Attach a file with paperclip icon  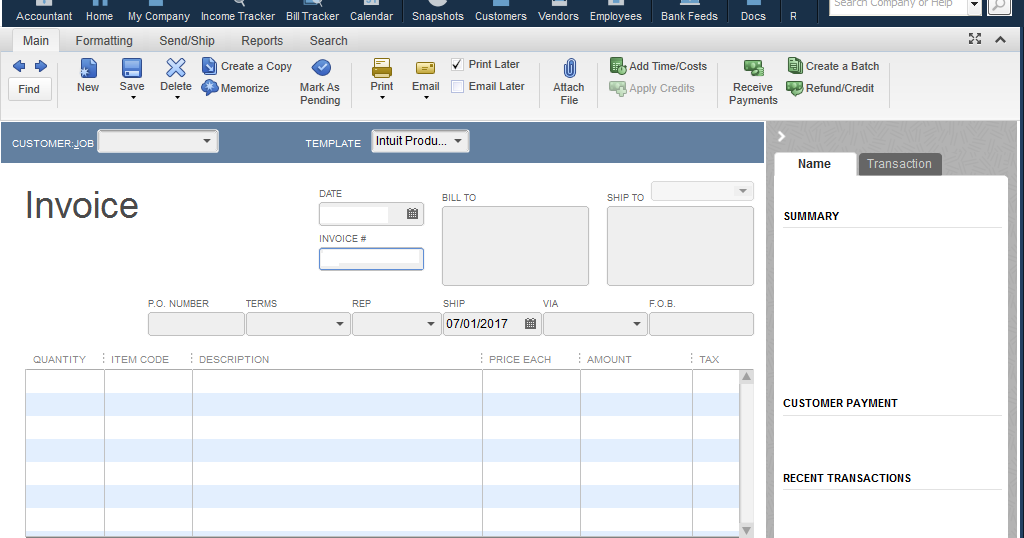[x=569, y=69]
